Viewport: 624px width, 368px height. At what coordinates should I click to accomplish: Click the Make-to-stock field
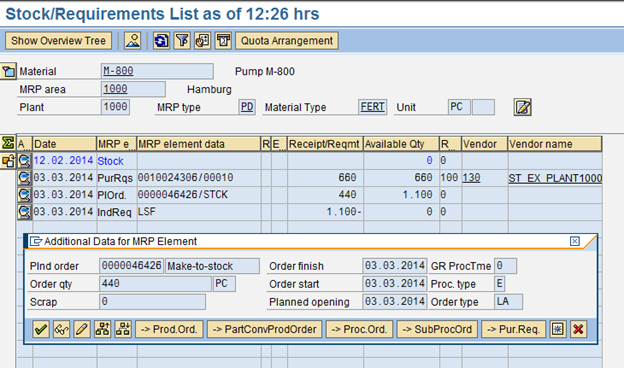pos(212,266)
